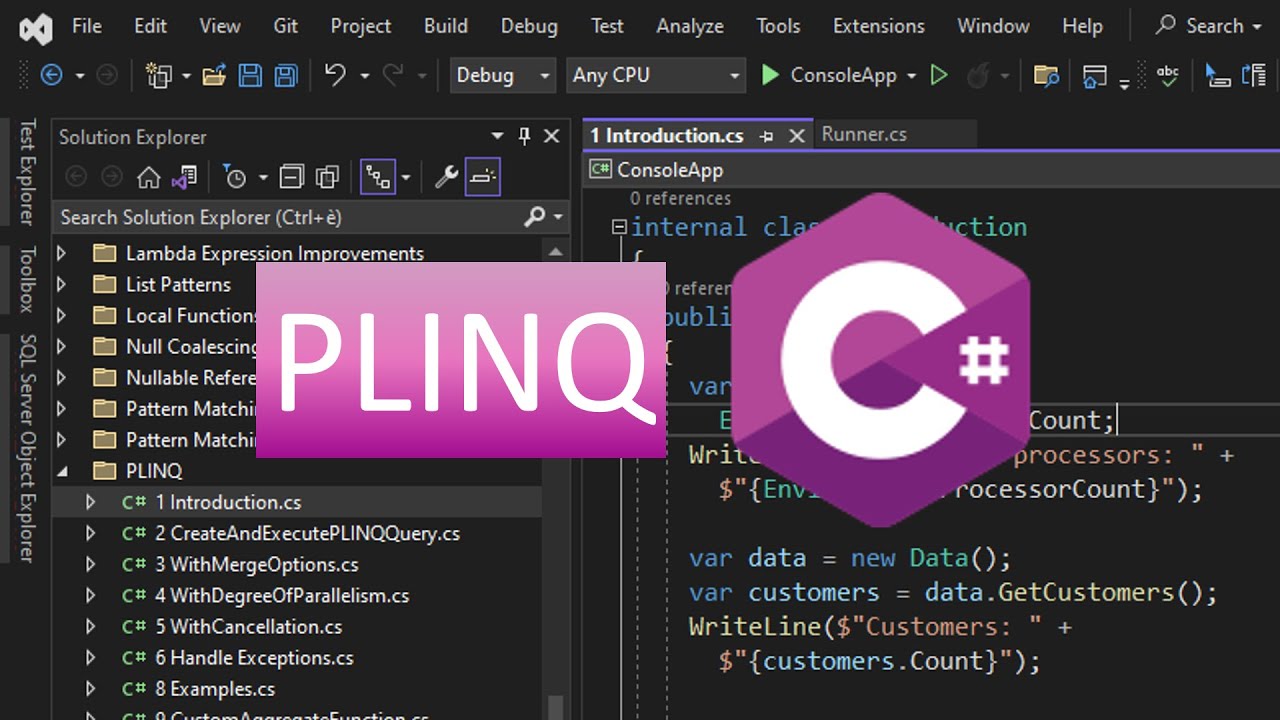Open the SQL Server Object Explorer side tab
The width and height of the screenshot is (1280, 720).
click(x=27, y=447)
